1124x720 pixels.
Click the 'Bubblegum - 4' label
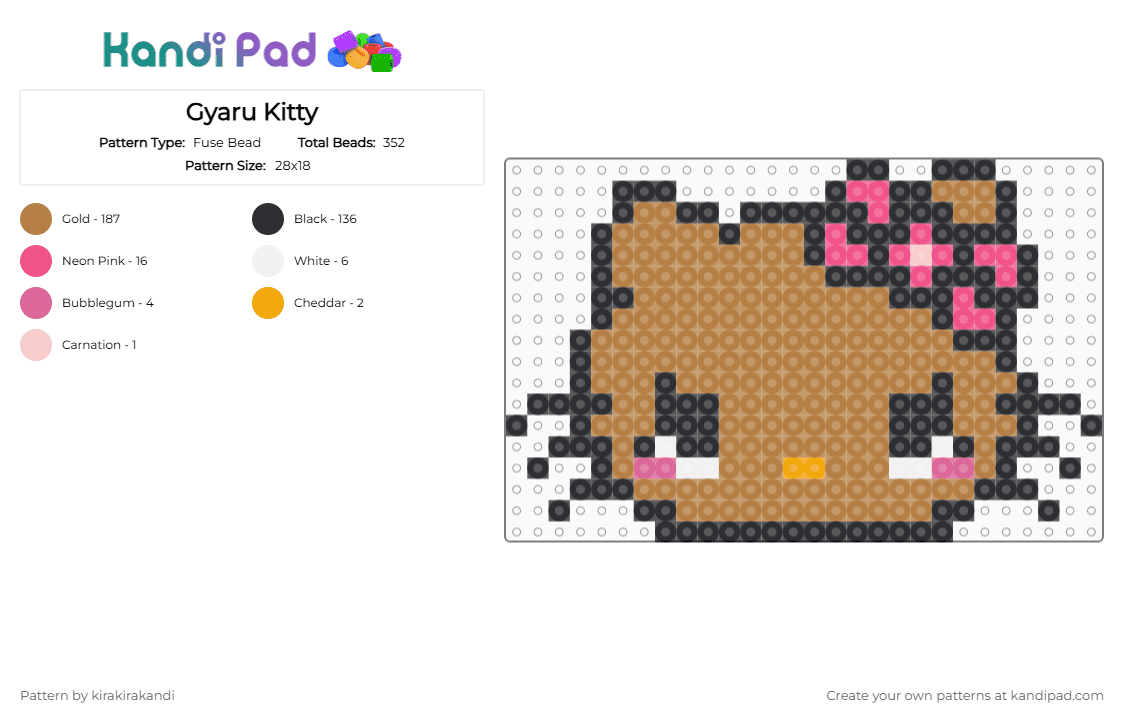[108, 303]
